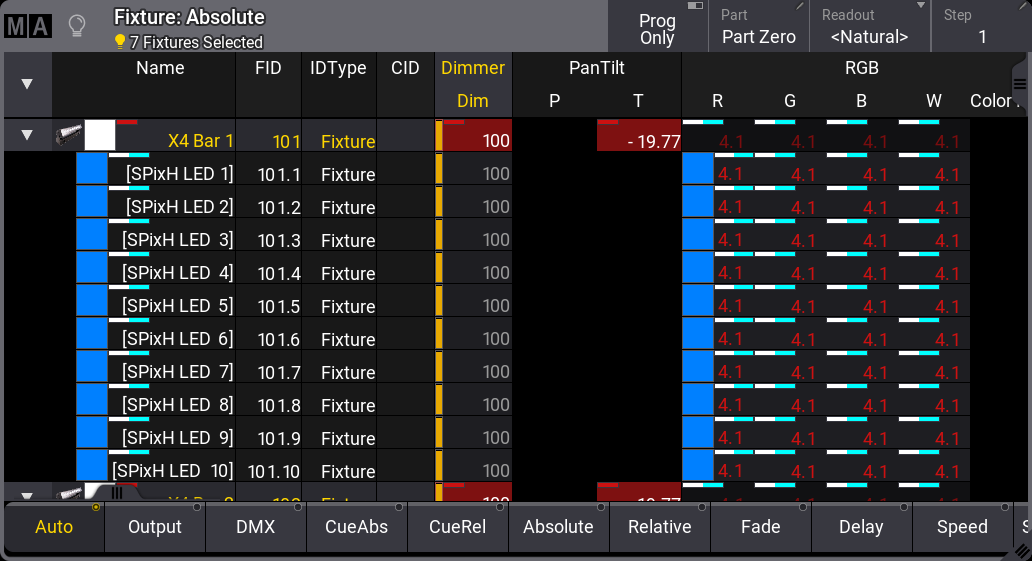Open the Part Zero selector
The height and width of the screenshot is (561, 1032).
(x=759, y=27)
